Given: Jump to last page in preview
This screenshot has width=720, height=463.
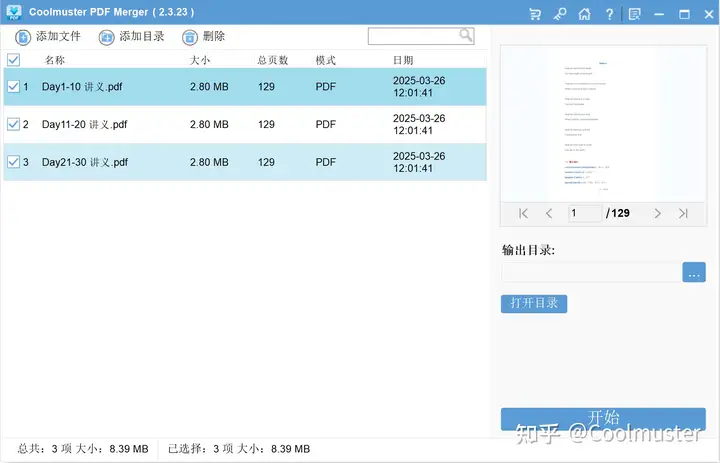Looking at the screenshot, I should pos(683,213).
